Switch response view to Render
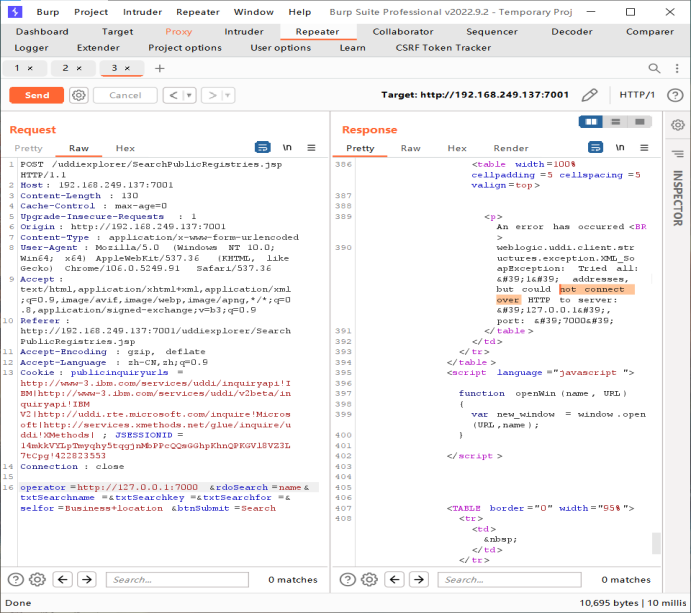This screenshot has height=613, width=692. coord(511,148)
